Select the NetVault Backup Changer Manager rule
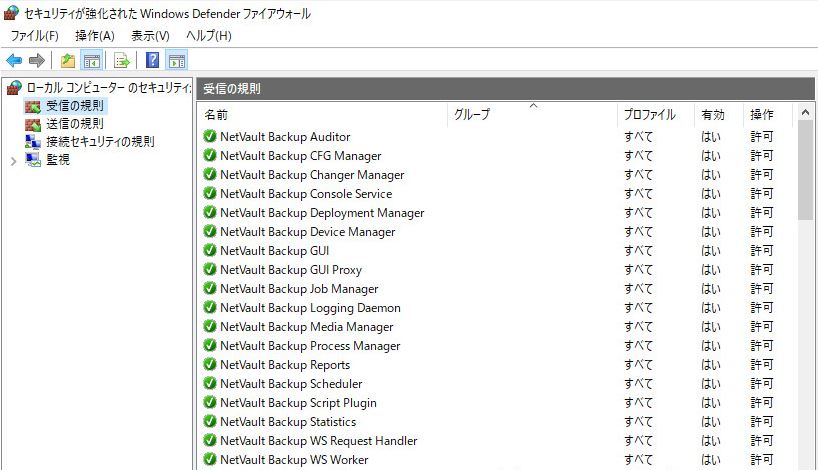Image resolution: width=818 pixels, height=470 pixels. click(x=312, y=175)
